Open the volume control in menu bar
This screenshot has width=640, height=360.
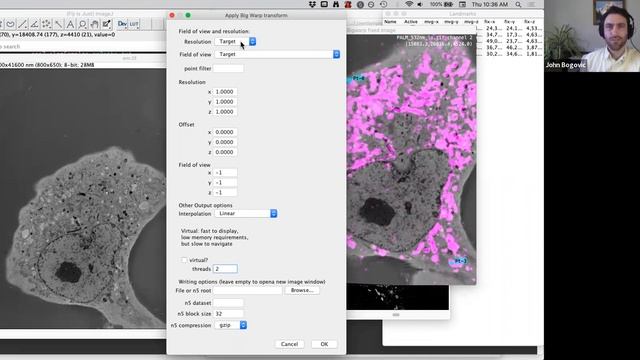tap(420, 4)
